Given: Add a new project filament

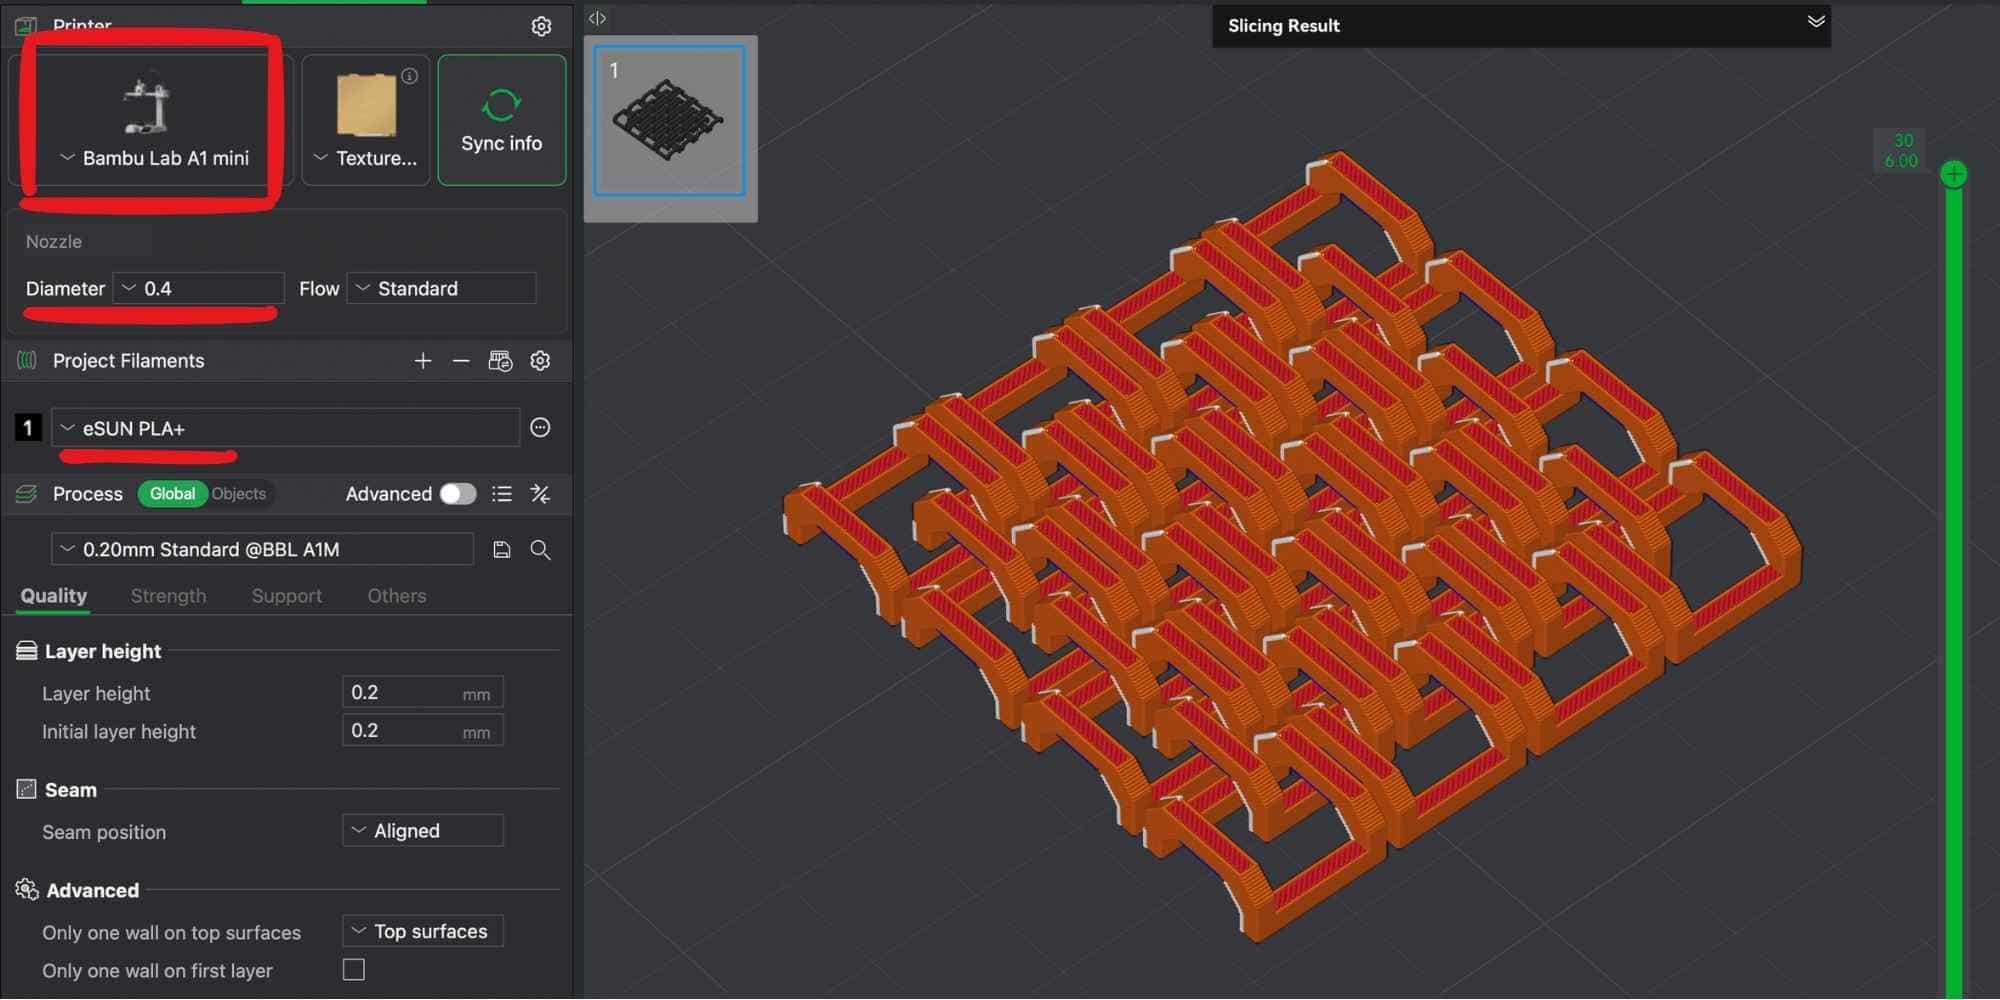Looking at the screenshot, I should (423, 361).
